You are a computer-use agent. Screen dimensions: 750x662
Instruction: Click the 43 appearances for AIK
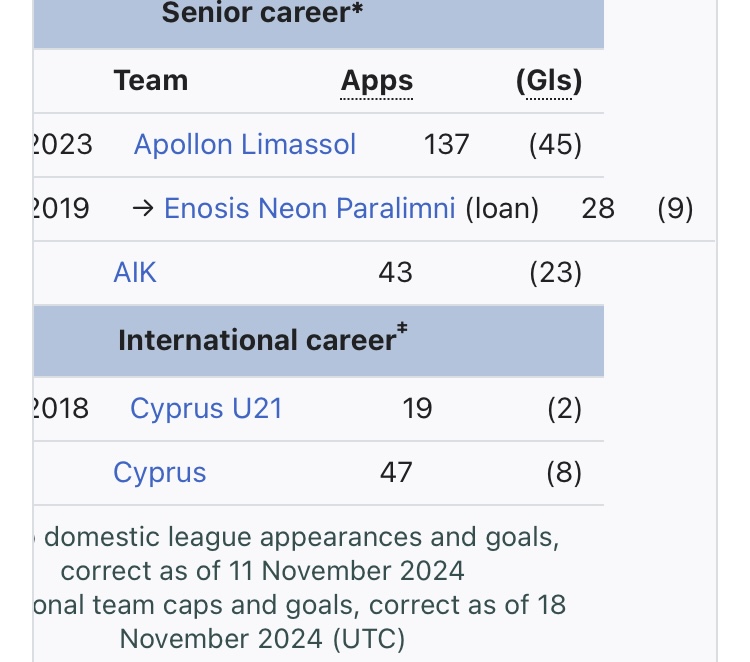[x=396, y=272]
